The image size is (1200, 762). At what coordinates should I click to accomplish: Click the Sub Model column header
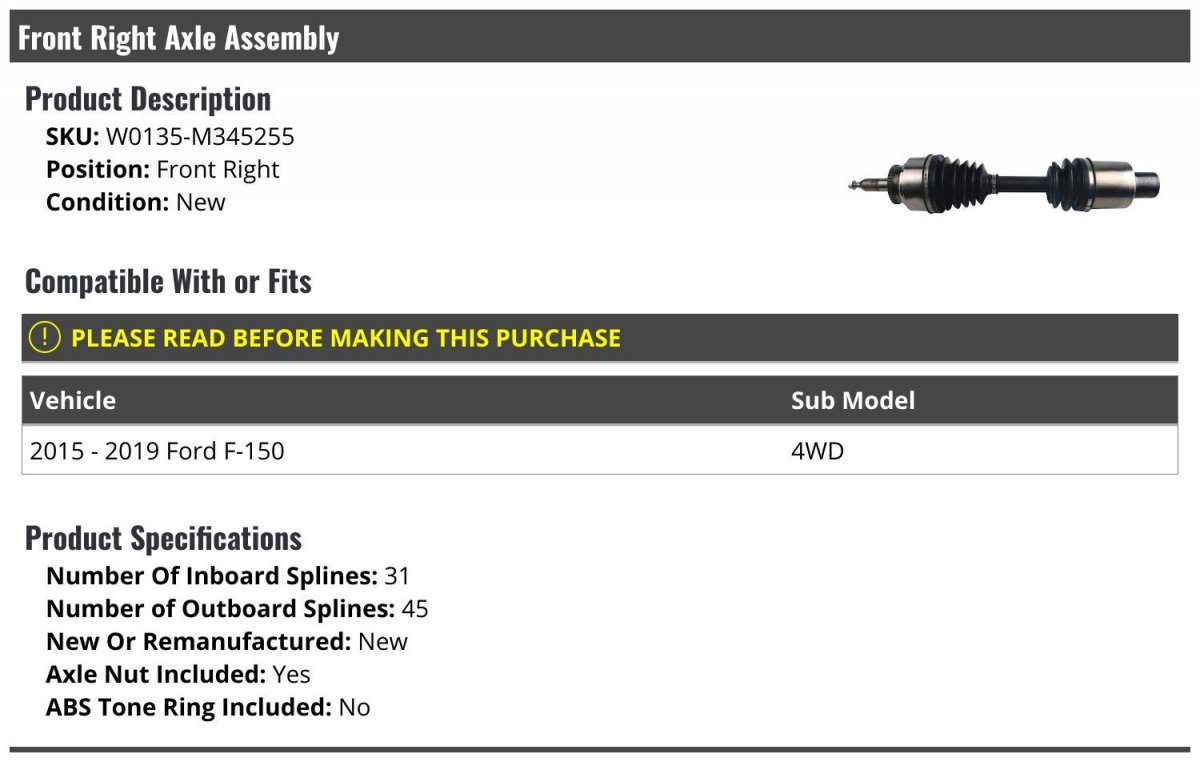point(852,401)
